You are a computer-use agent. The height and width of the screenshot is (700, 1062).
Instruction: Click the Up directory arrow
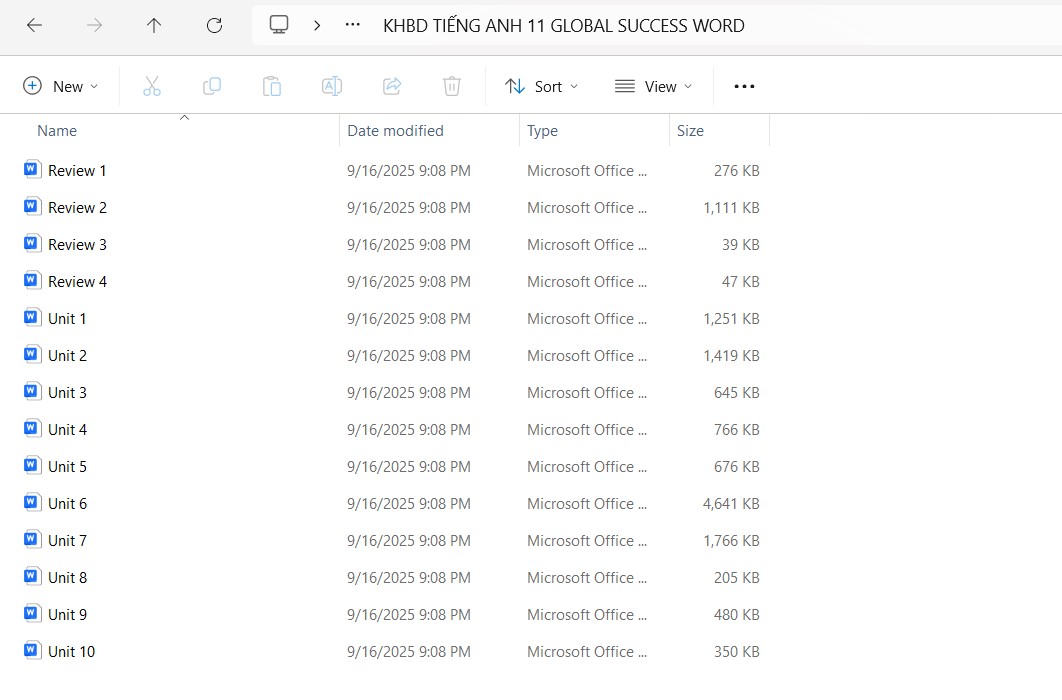pyautogui.click(x=153, y=26)
